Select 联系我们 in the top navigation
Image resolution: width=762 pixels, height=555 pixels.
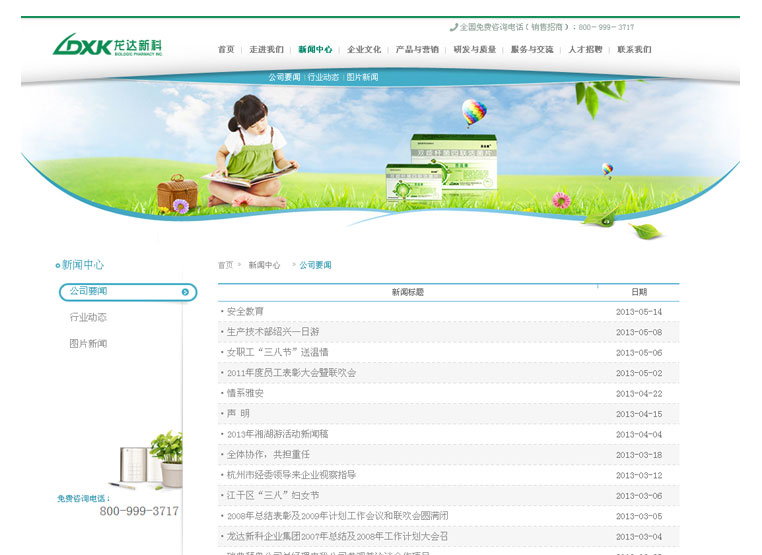click(x=634, y=49)
